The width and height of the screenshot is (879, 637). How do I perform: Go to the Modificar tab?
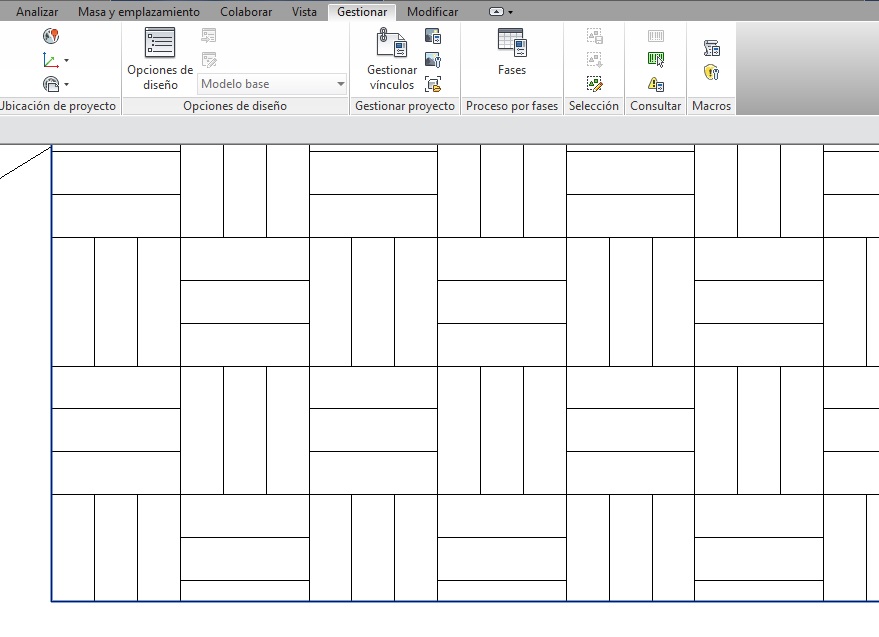coord(432,12)
